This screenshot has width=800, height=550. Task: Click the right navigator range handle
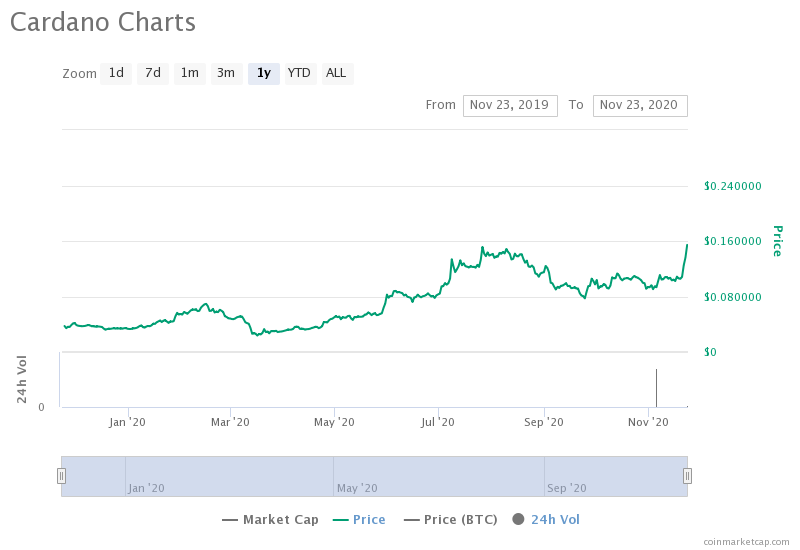687,476
